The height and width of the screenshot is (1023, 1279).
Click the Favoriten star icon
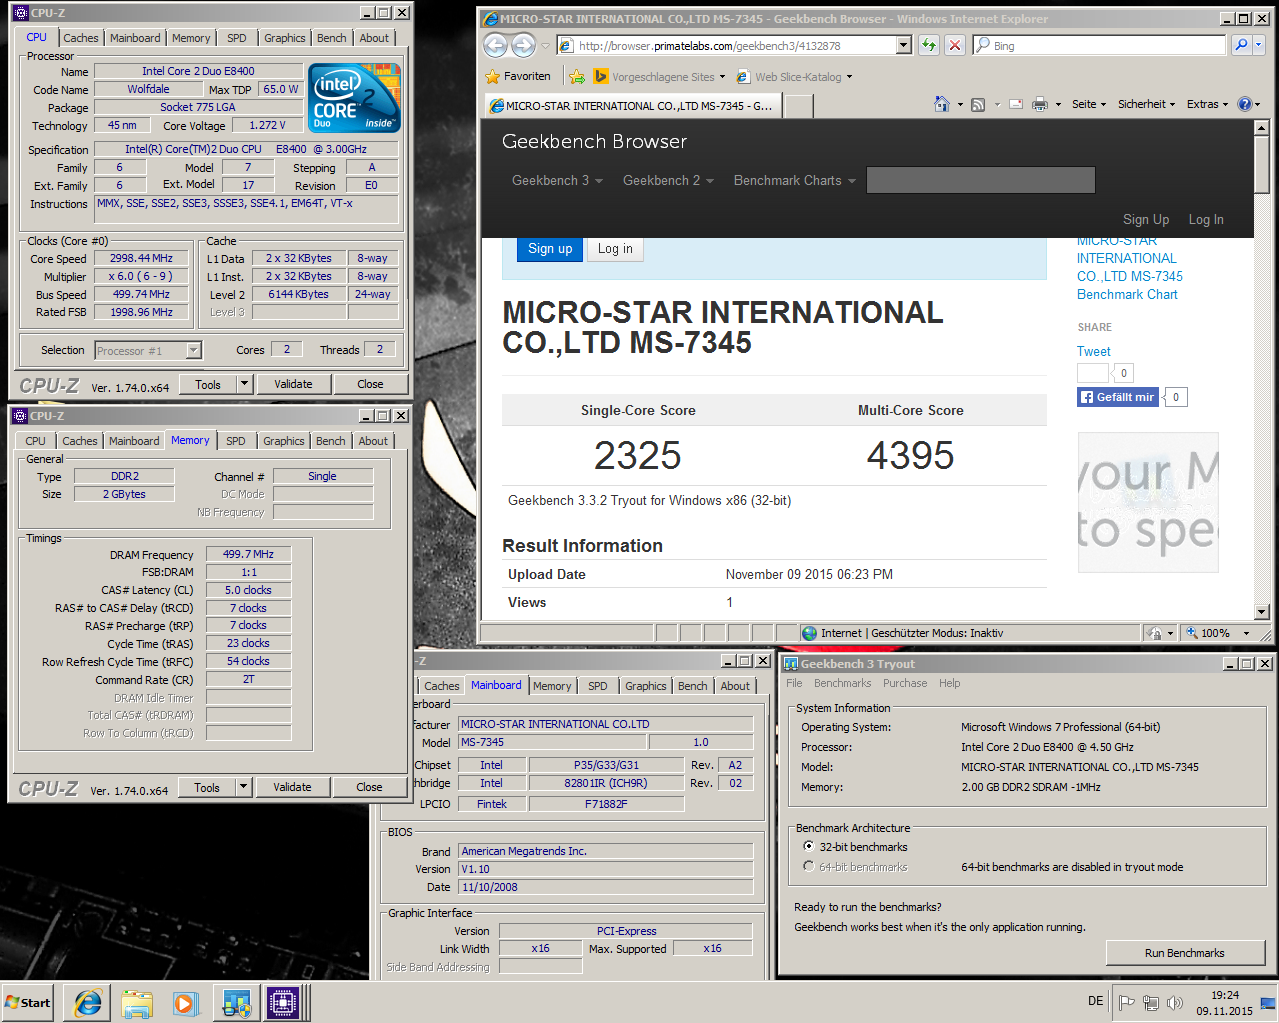492,76
